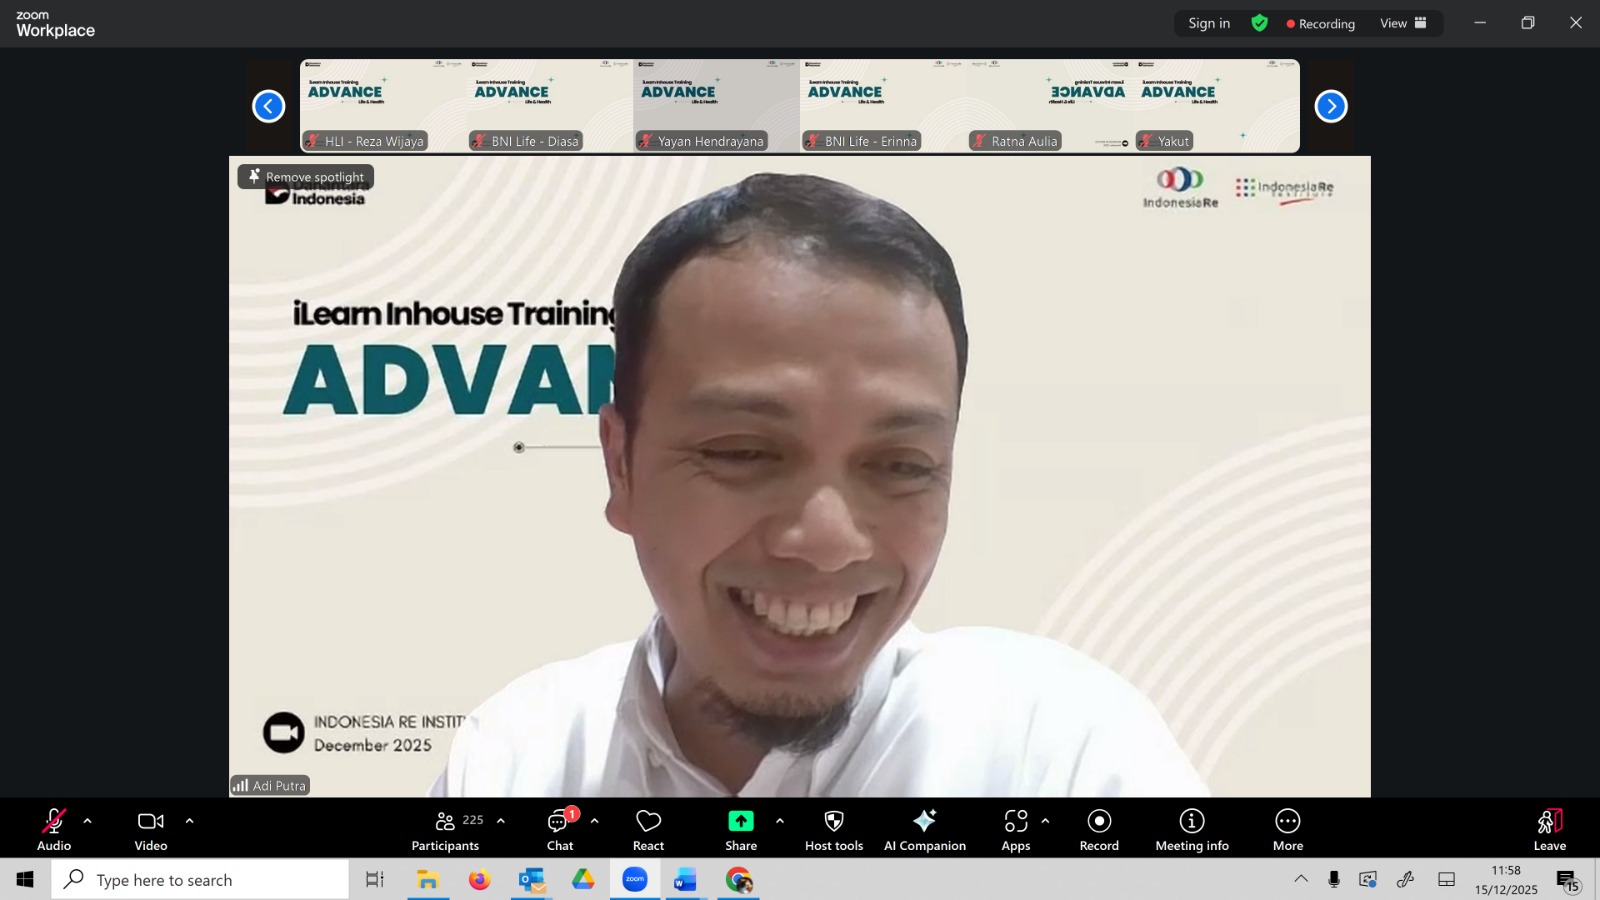Open the Apps panel

(x=1015, y=829)
